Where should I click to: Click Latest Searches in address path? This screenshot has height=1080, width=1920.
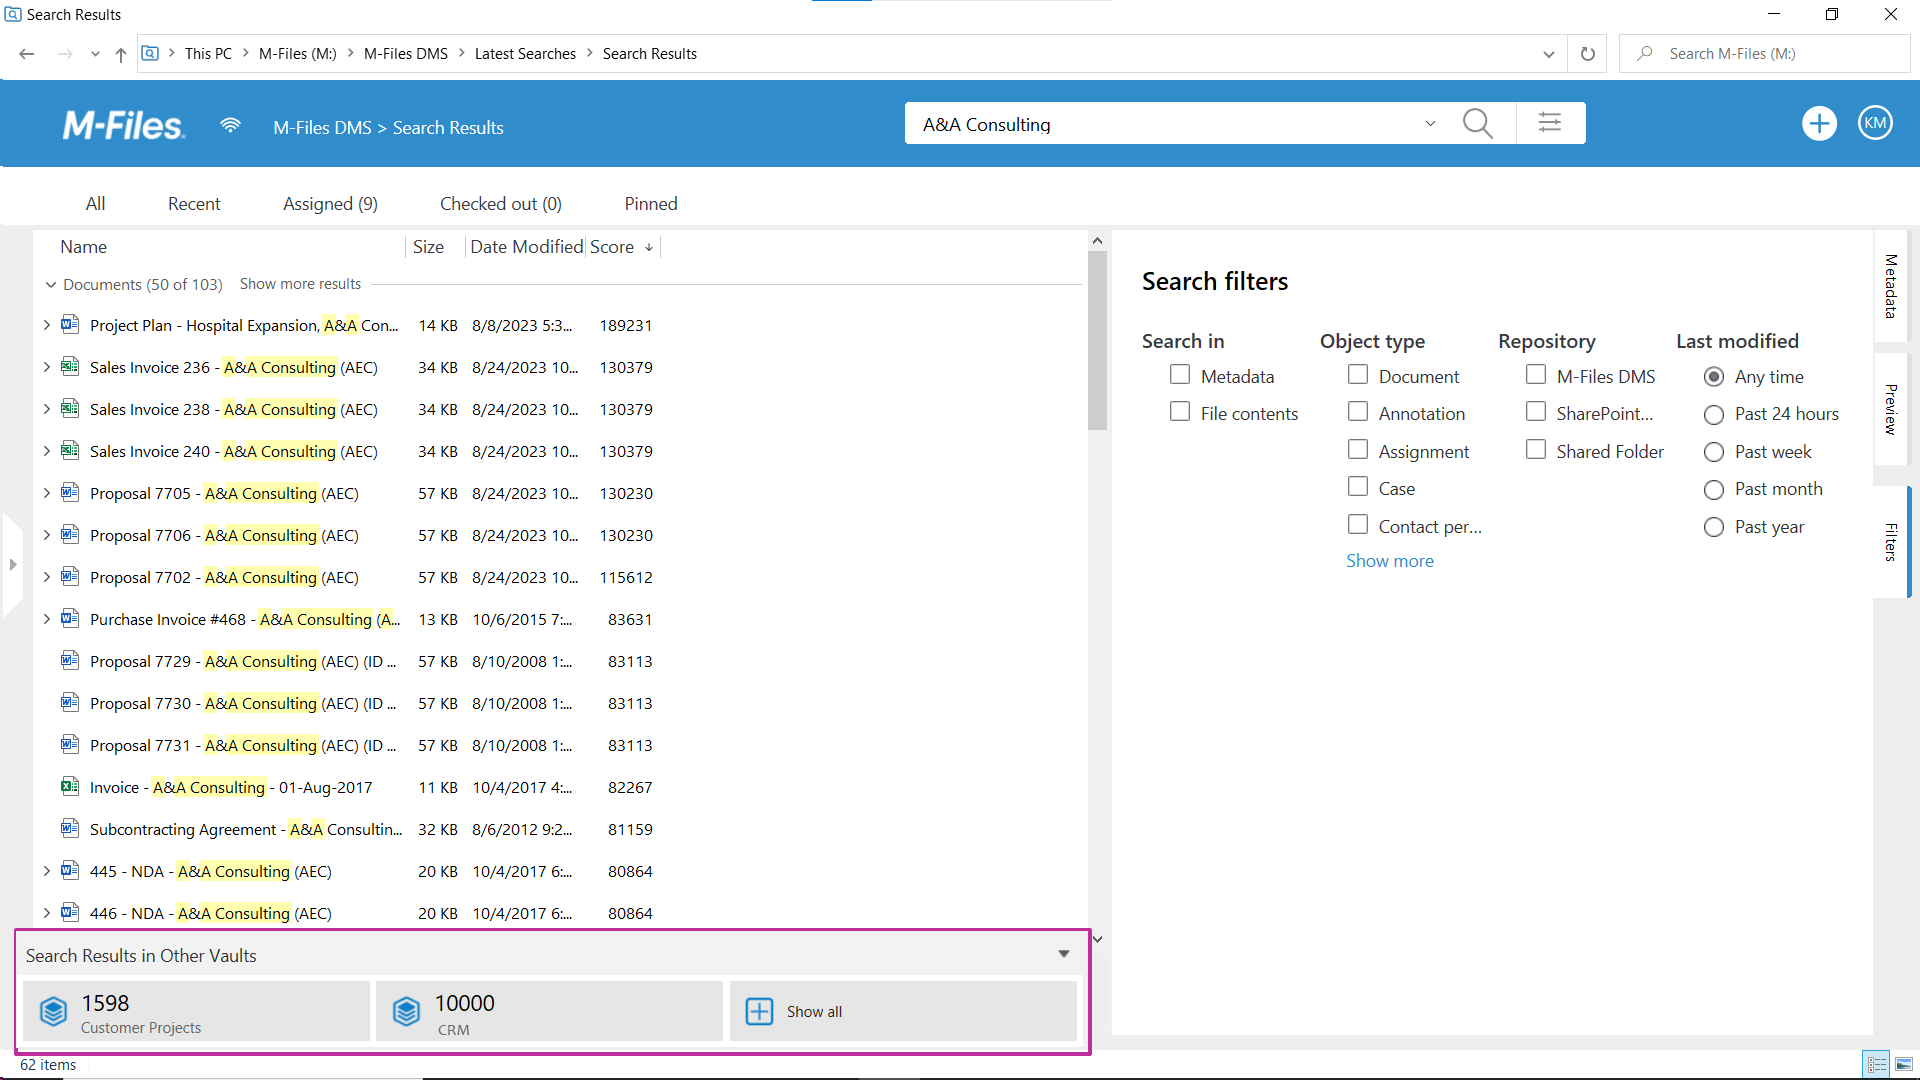(x=525, y=54)
